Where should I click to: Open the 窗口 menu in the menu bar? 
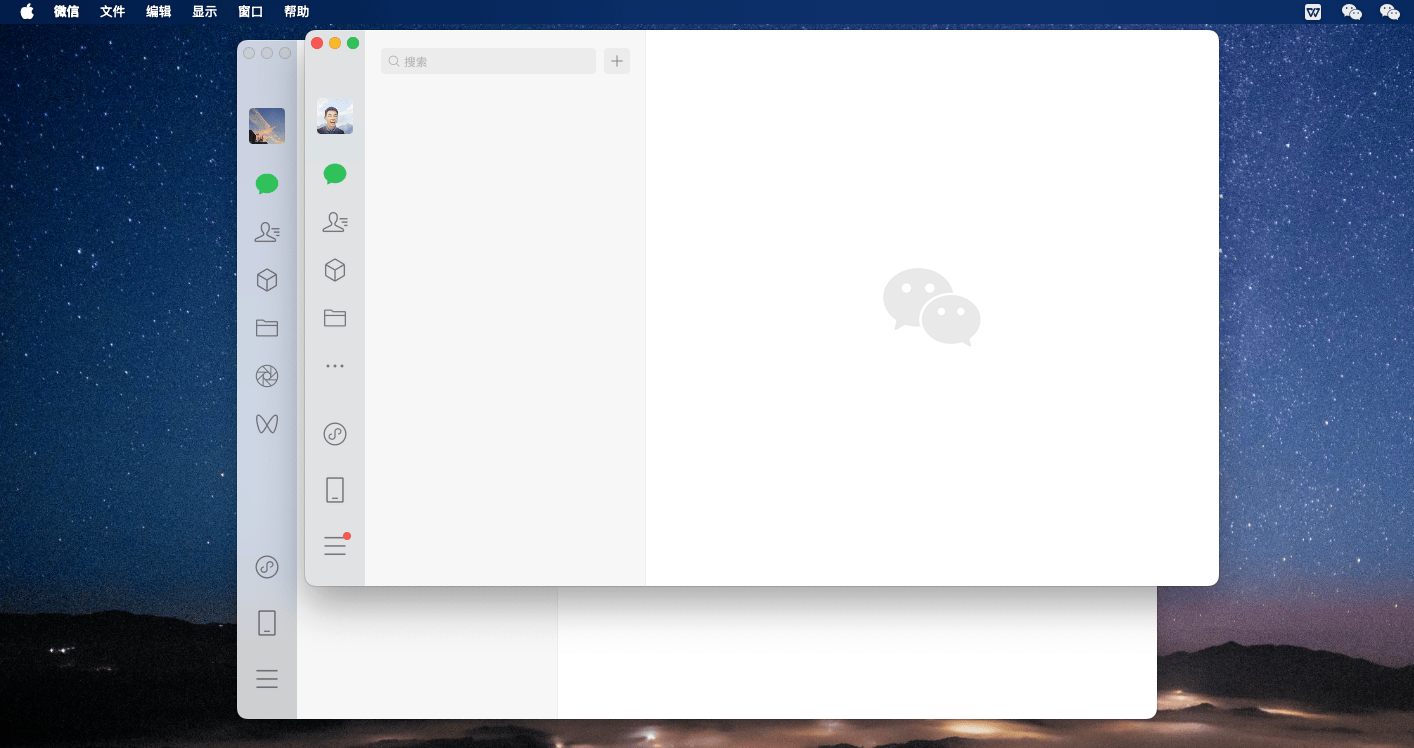[251, 12]
